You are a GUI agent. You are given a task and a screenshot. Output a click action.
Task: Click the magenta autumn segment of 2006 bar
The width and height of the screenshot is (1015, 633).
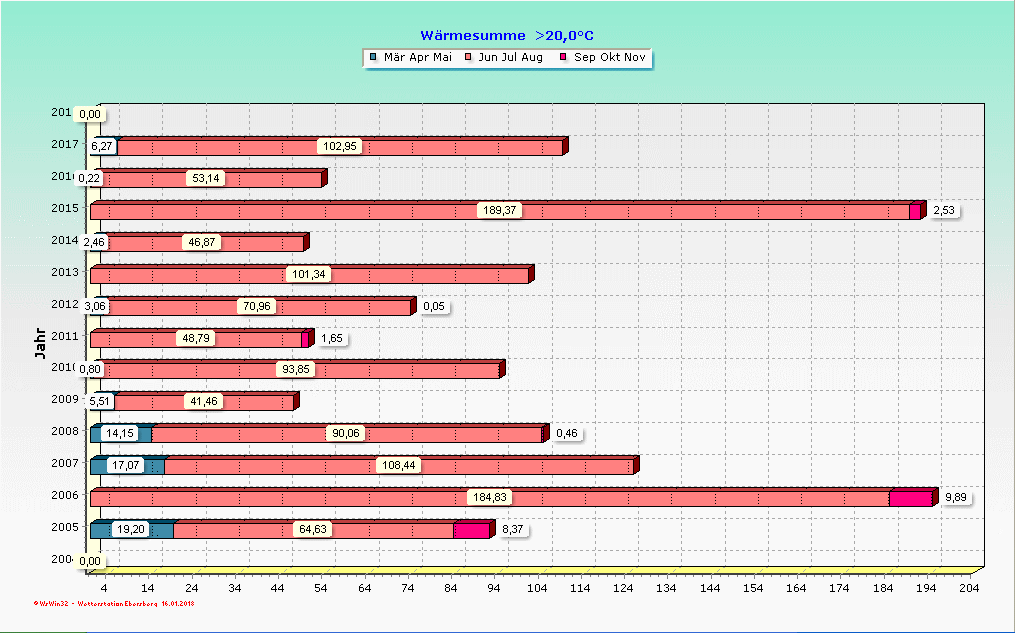point(910,498)
